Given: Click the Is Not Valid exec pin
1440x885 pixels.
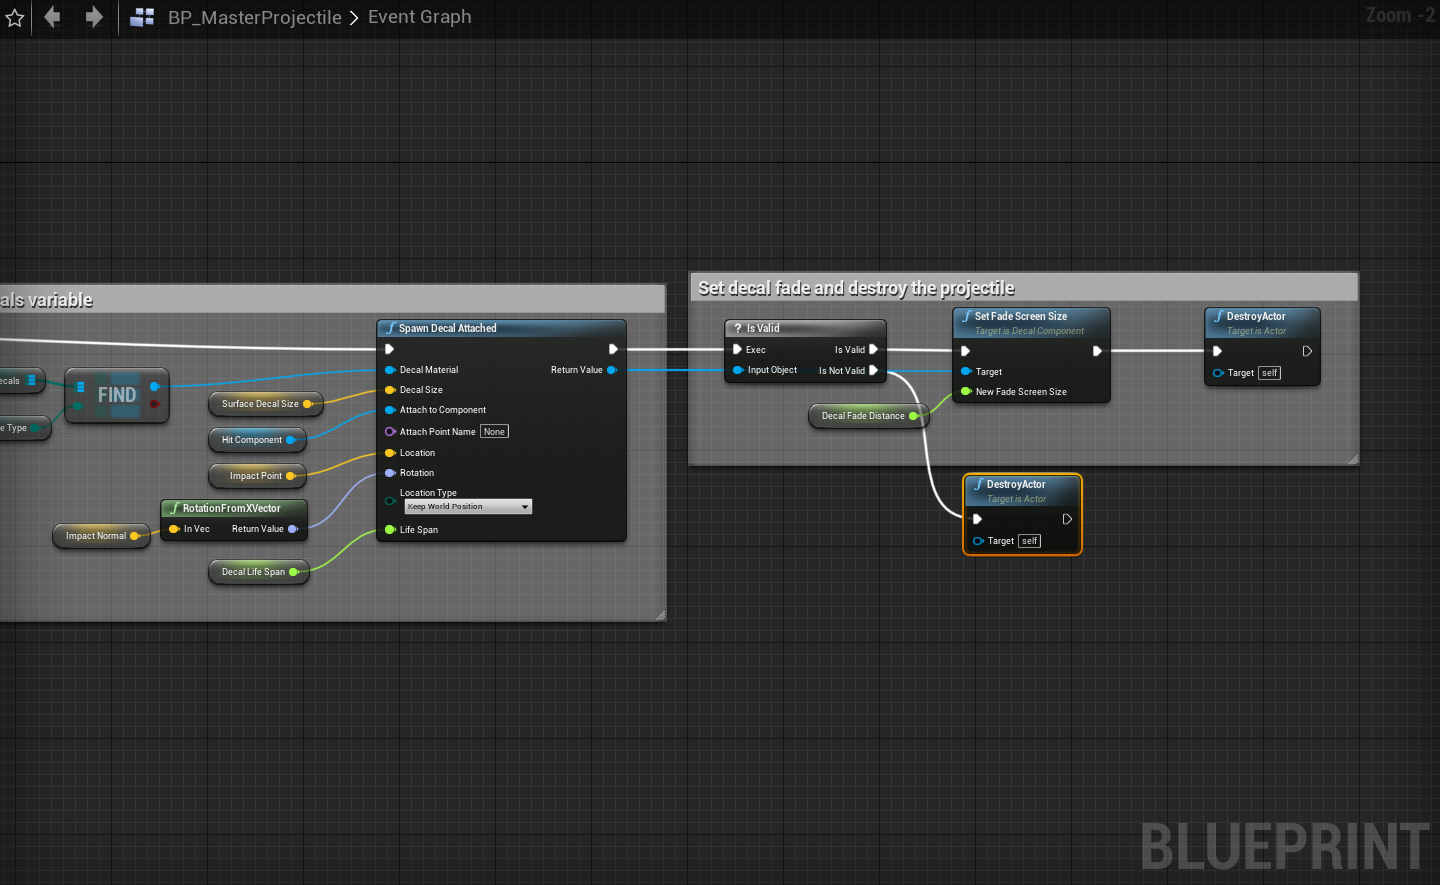Looking at the screenshot, I should point(873,371).
